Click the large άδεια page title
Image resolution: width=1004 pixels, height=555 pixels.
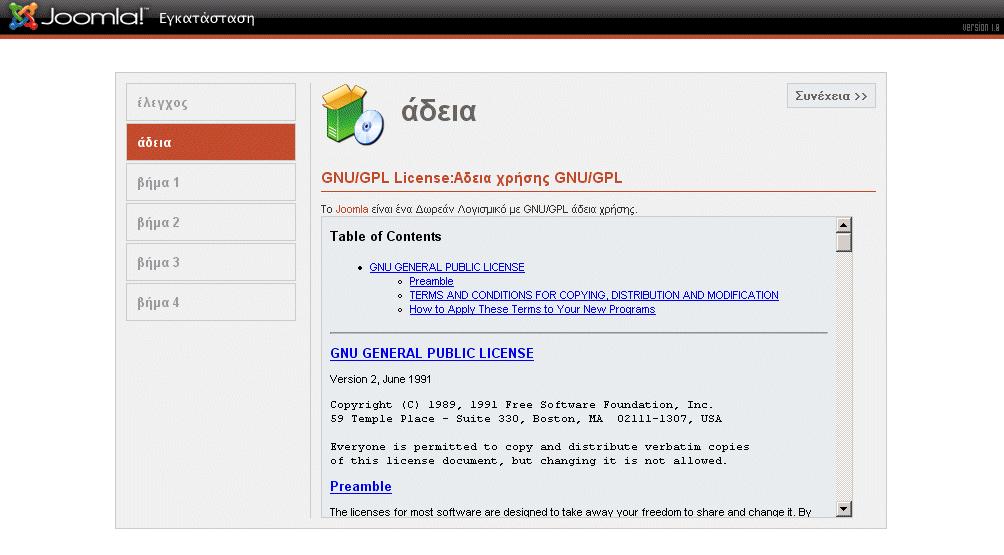click(x=439, y=111)
